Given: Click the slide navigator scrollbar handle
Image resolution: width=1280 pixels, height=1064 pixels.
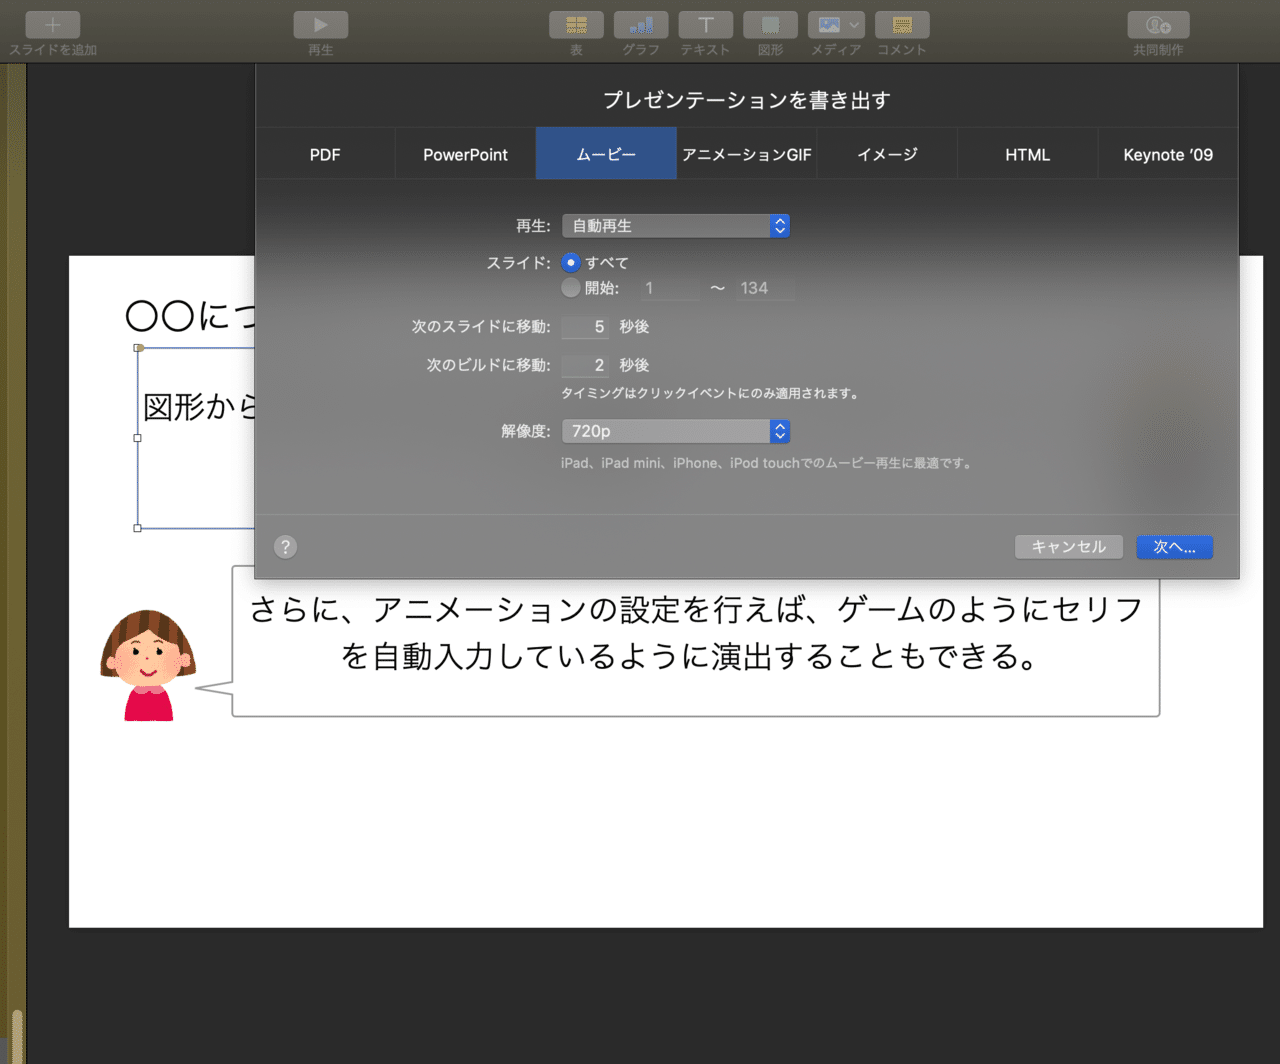Looking at the screenshot, I should coord(17,1036).
